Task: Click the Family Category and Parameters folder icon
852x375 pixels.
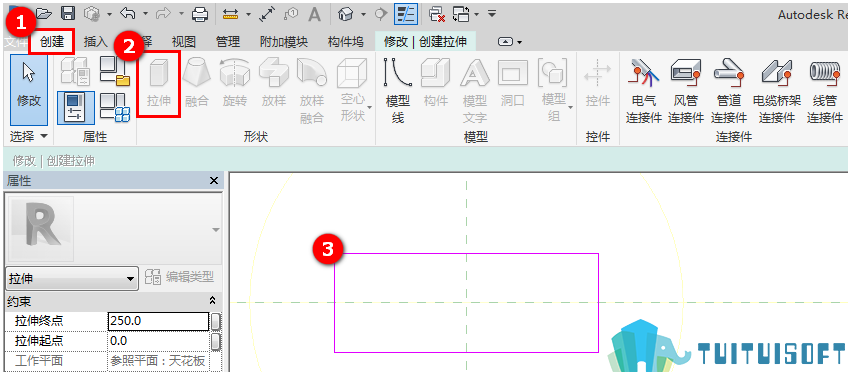Action: pyautogui.click(x=115, y=72)
